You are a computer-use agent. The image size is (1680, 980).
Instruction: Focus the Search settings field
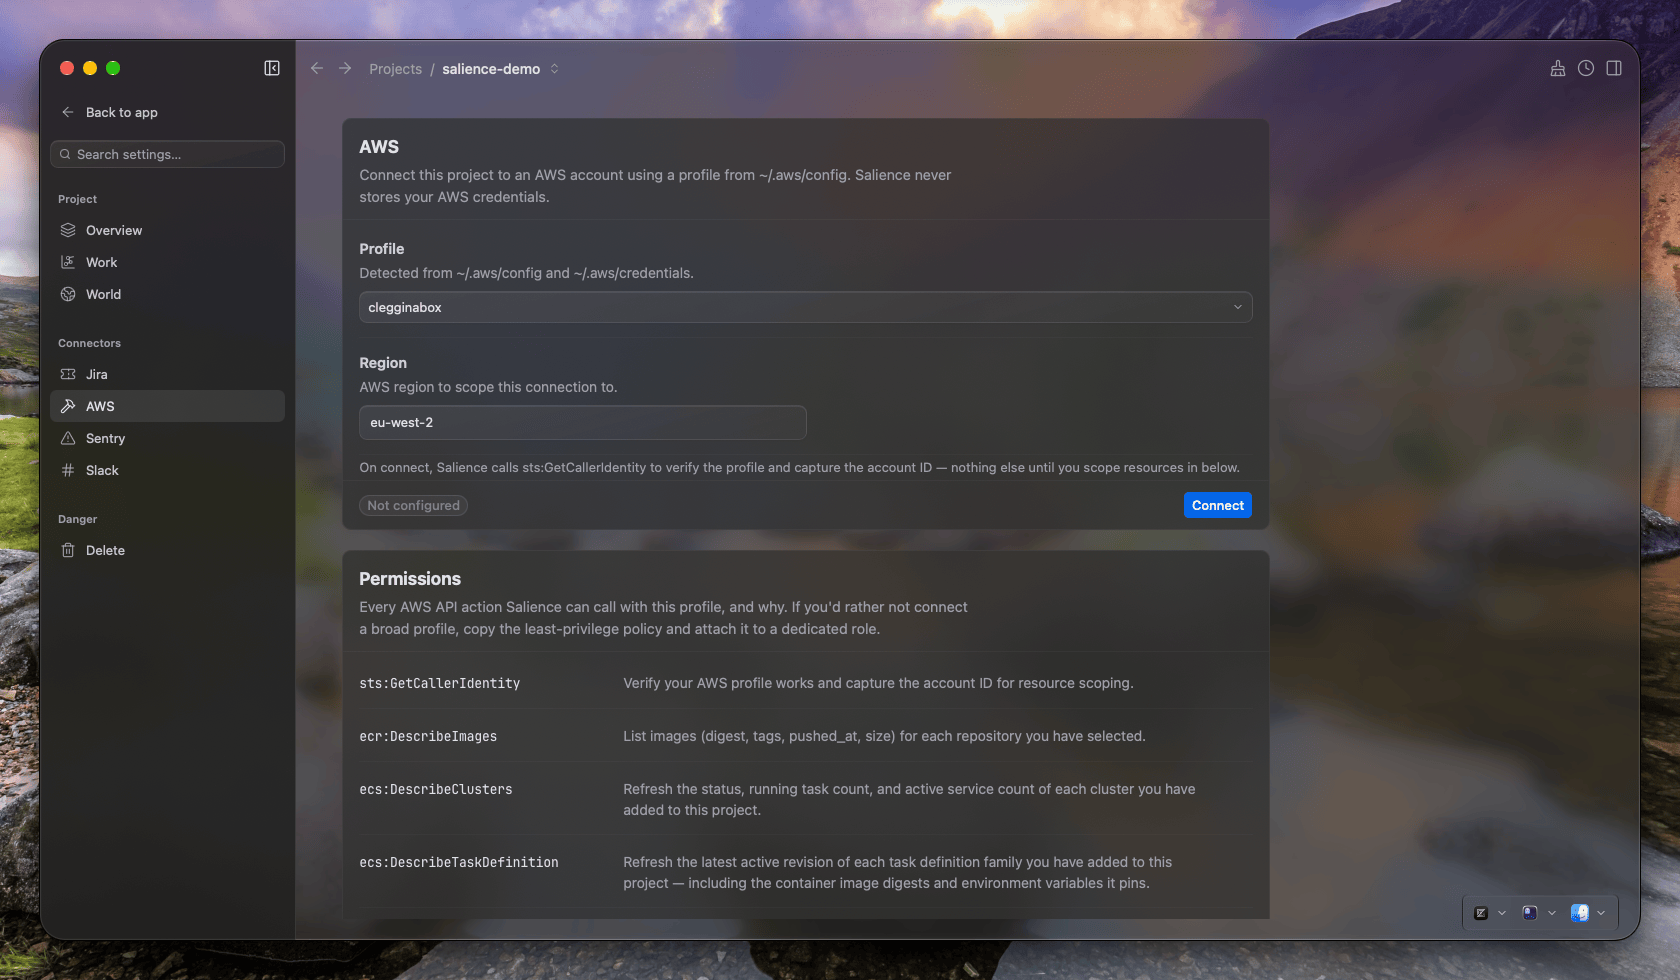pyautogui.click(x=167, y=154)
